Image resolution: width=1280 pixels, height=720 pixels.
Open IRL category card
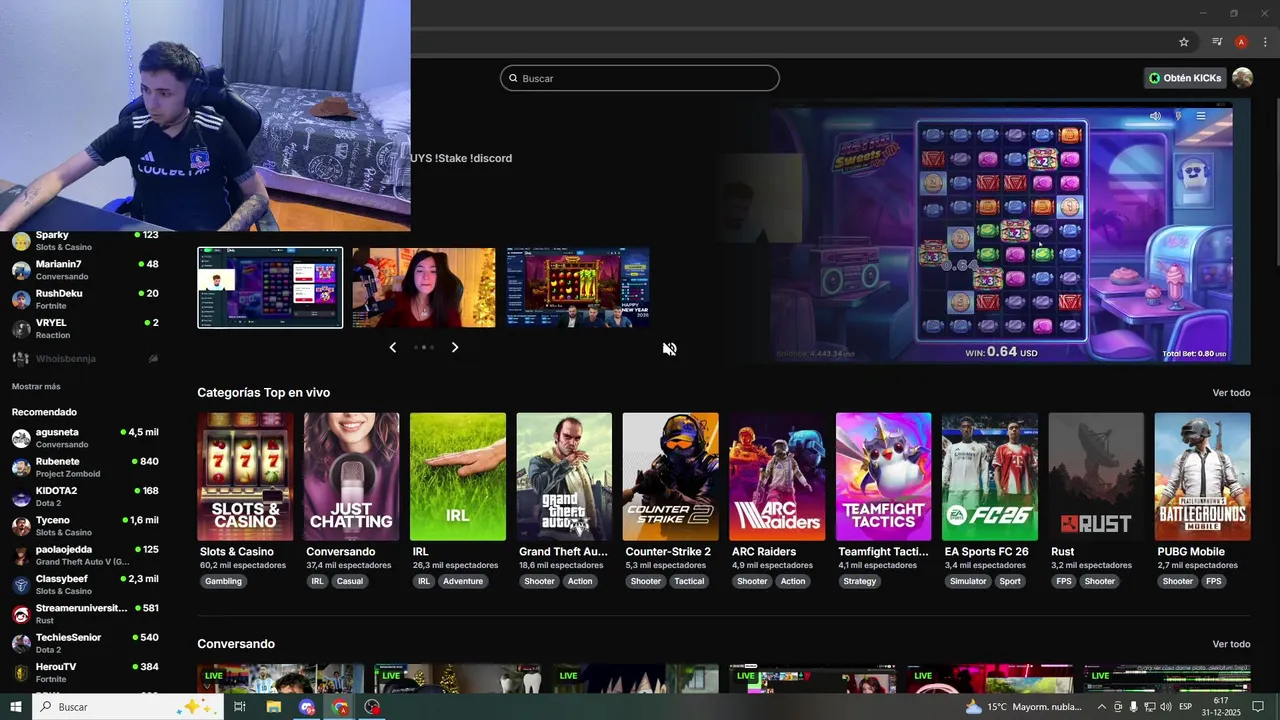coord(458,477)
